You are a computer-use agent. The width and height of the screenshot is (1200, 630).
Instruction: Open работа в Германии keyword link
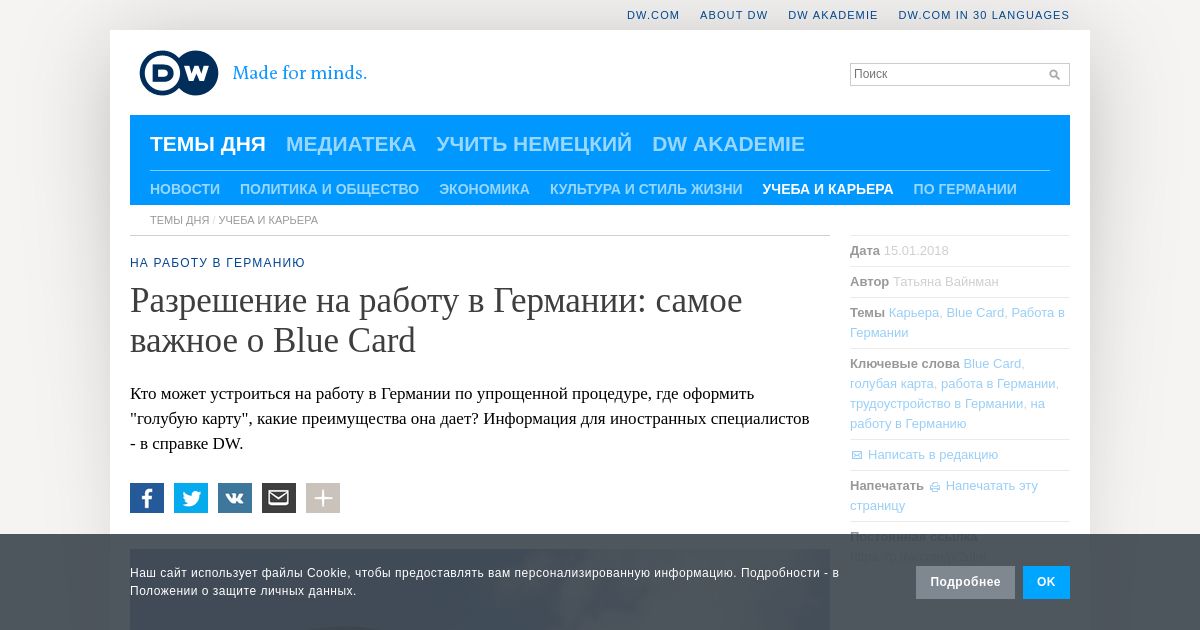[x=998, y=384]
